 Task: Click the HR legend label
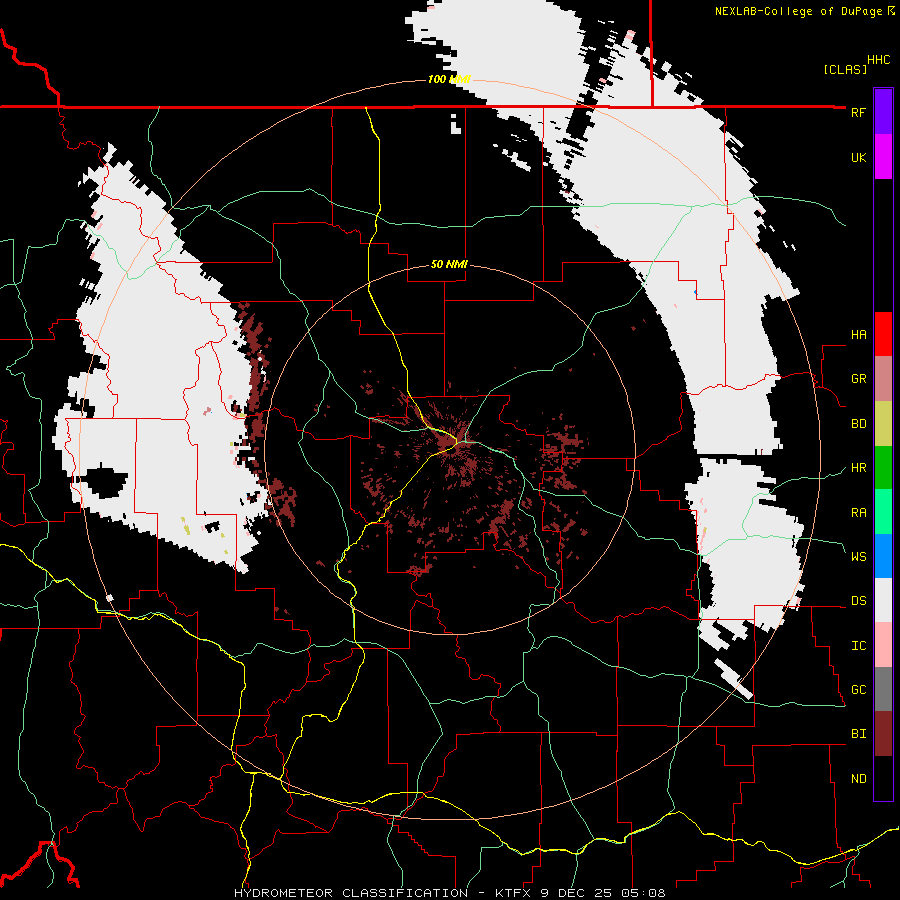[x=858, y=468]
